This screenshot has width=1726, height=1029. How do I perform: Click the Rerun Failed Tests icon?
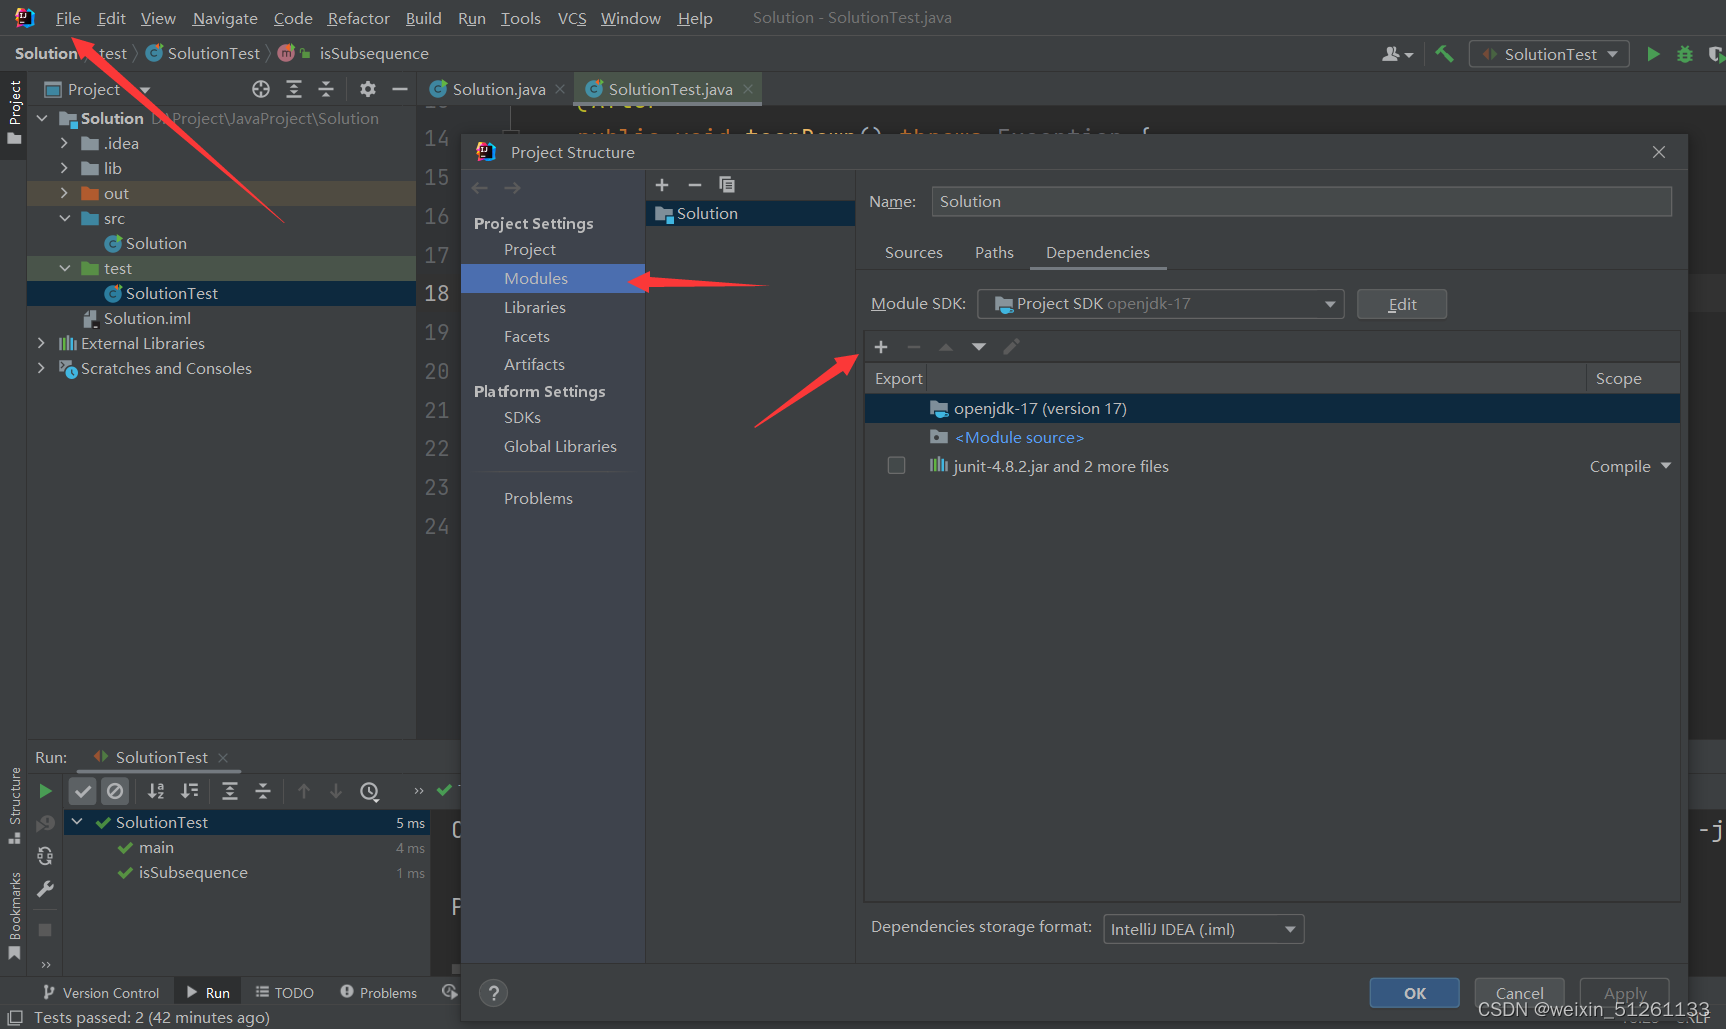pos(45,824)
